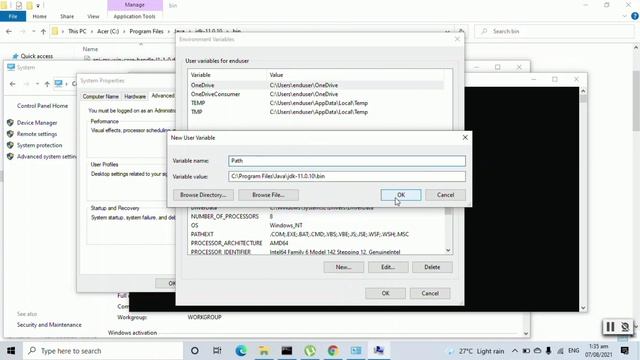Image resolution: width=640 pixels, height=360 pixels.
Task: Select the PROCESSOR_ARCHITECTURE variable row
Action: click(316, 243)
